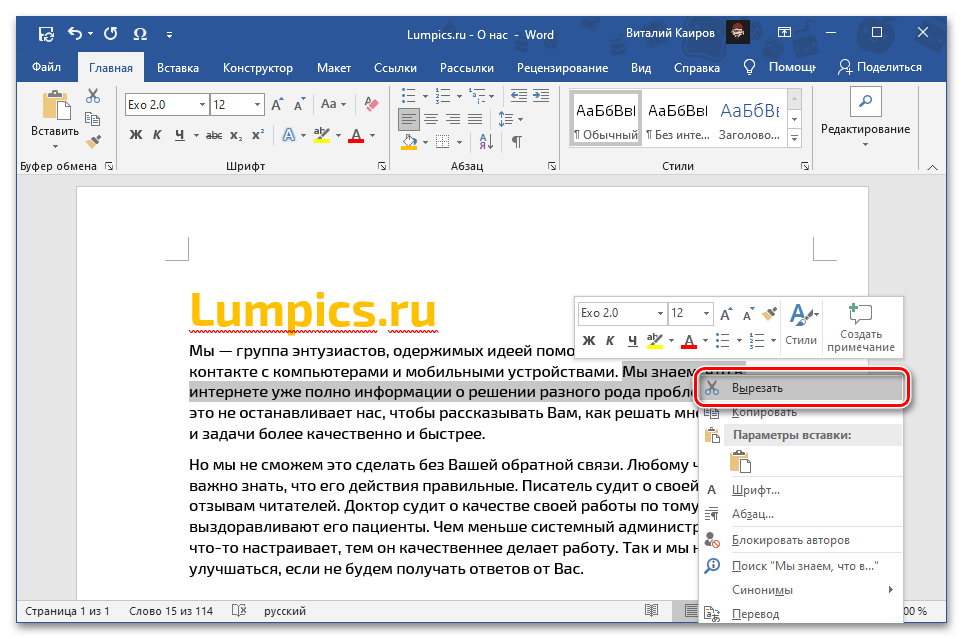The height and width of the screenshot is (639, 963).
Task: Click the Clear Formatting eraser icon
Action: [372, 105]
